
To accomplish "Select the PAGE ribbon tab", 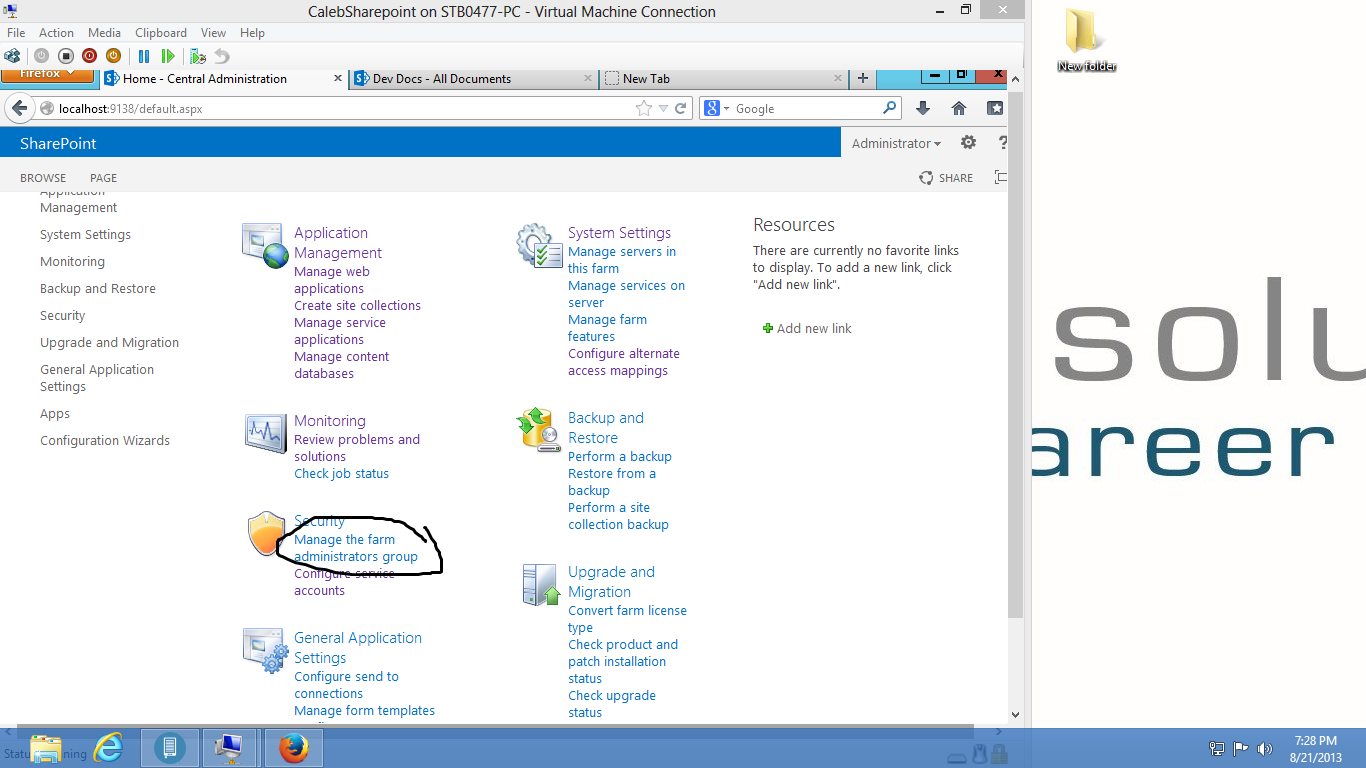I will 103,178.
